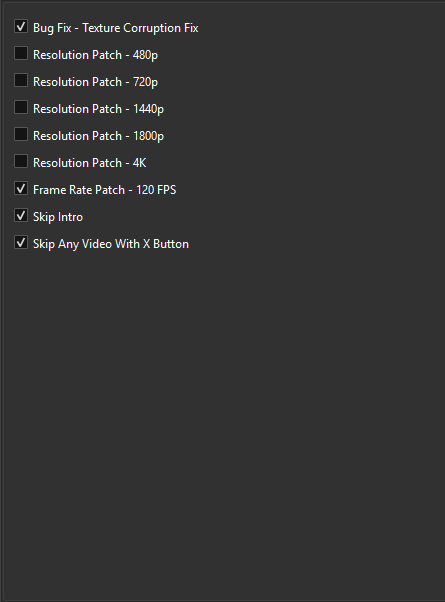
Task: Select the Skip Intro label text
Action: click(58, 217)
